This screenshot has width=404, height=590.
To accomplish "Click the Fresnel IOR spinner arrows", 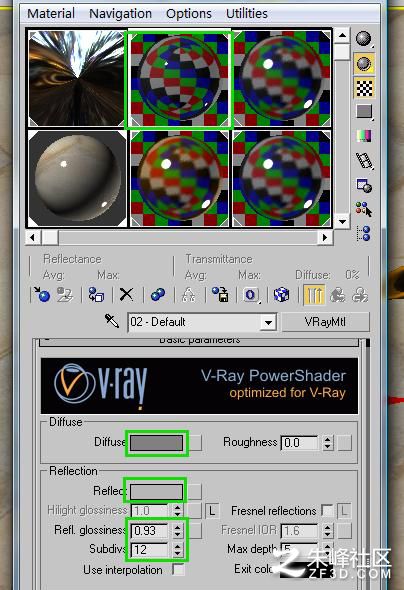I will point(328,531).
